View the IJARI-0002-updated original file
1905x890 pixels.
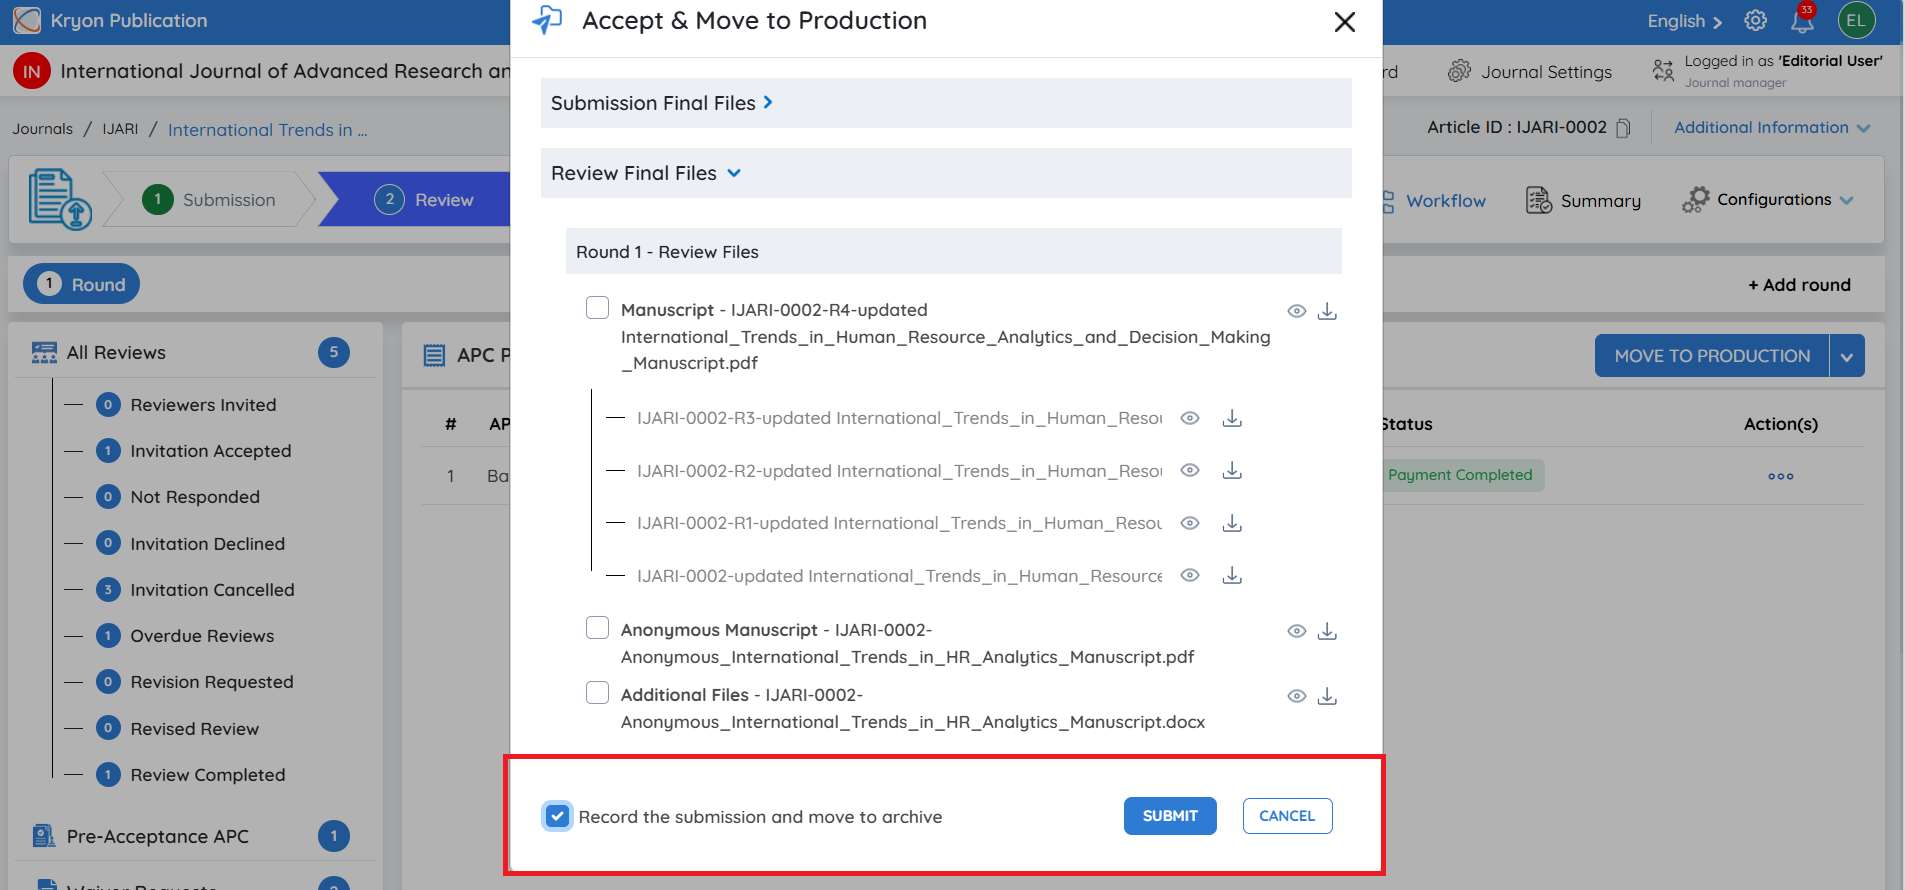click(1190, 575)
